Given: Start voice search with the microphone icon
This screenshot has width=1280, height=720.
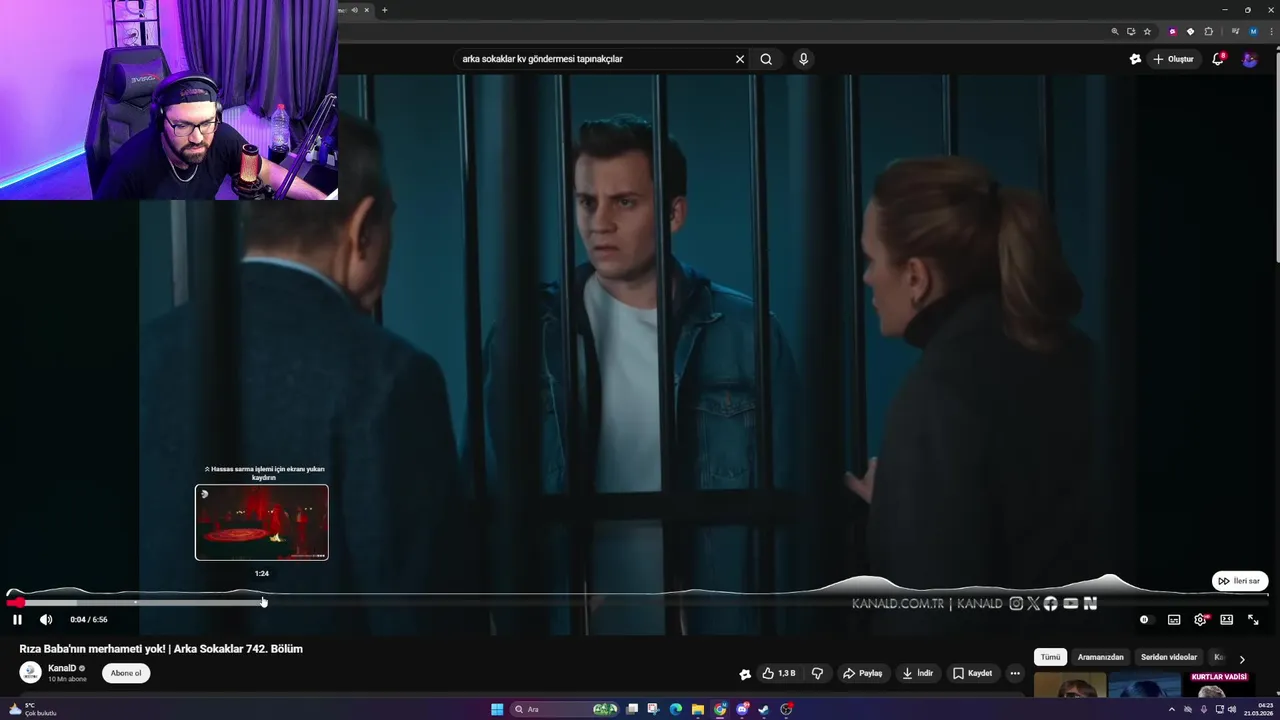Looking at the screenshot, I should pos(803,59).
